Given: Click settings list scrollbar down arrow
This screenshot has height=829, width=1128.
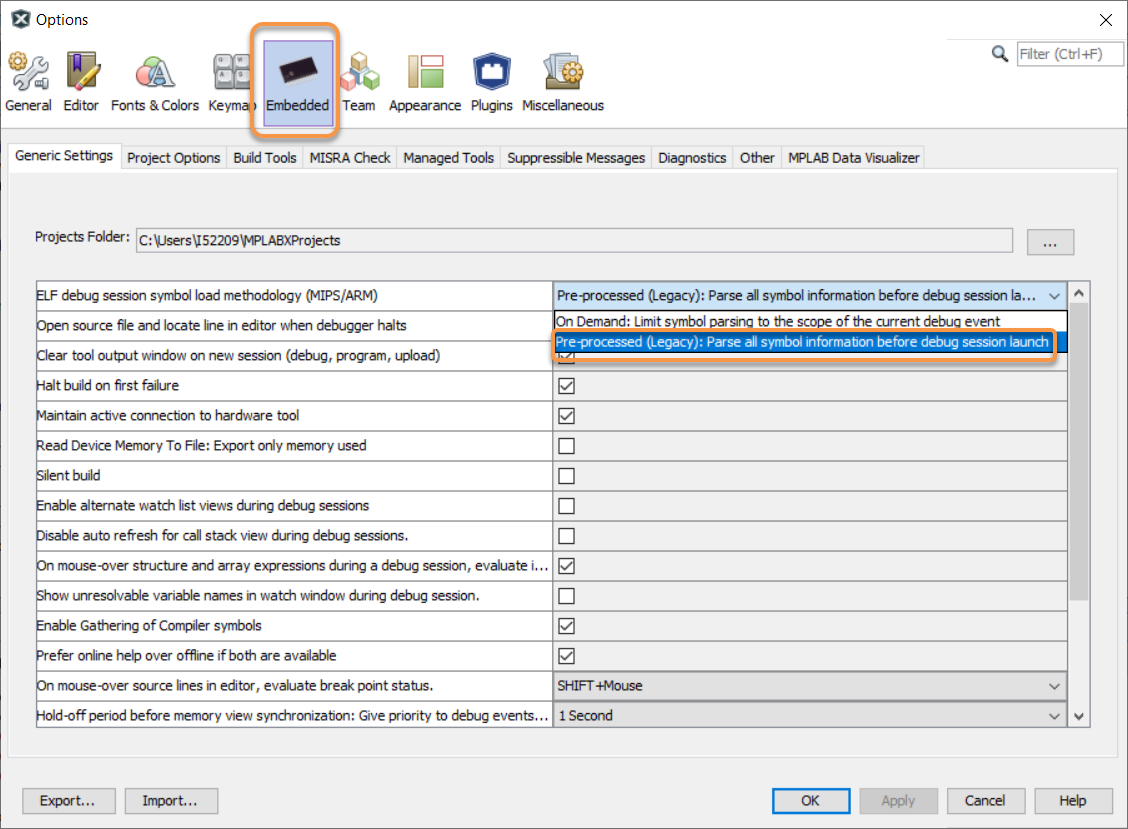Looking at the screenshot, I should 1078,716.
